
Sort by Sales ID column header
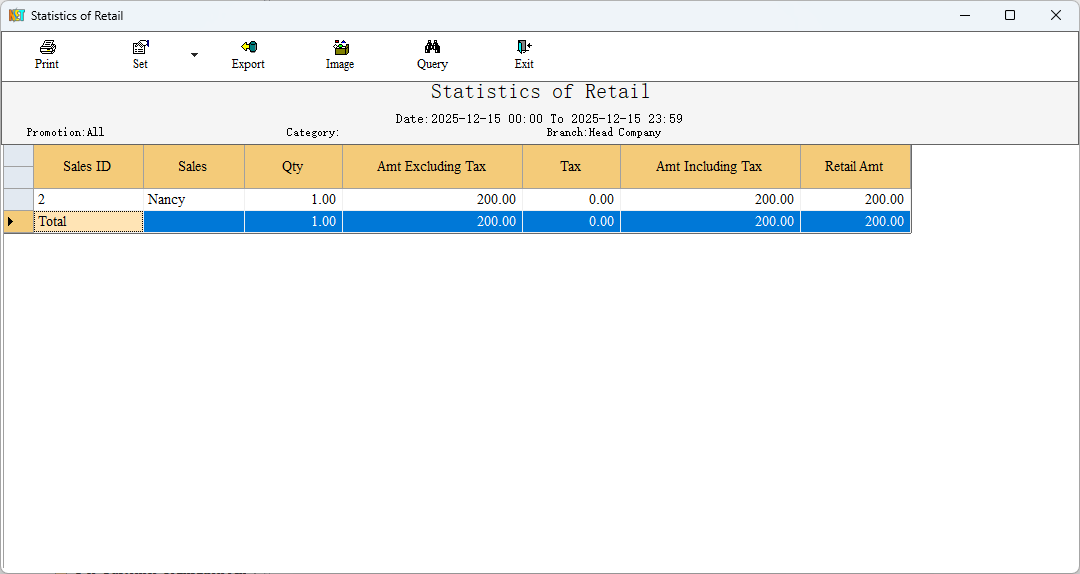(x=87, y=167)
